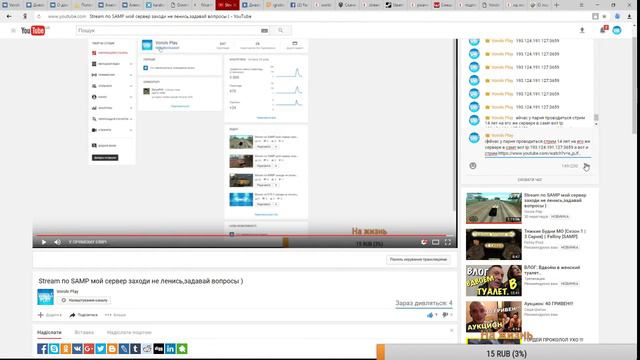The image size is (640, 360).
Task: Click the search magnifier button
Action: [280, 31]
